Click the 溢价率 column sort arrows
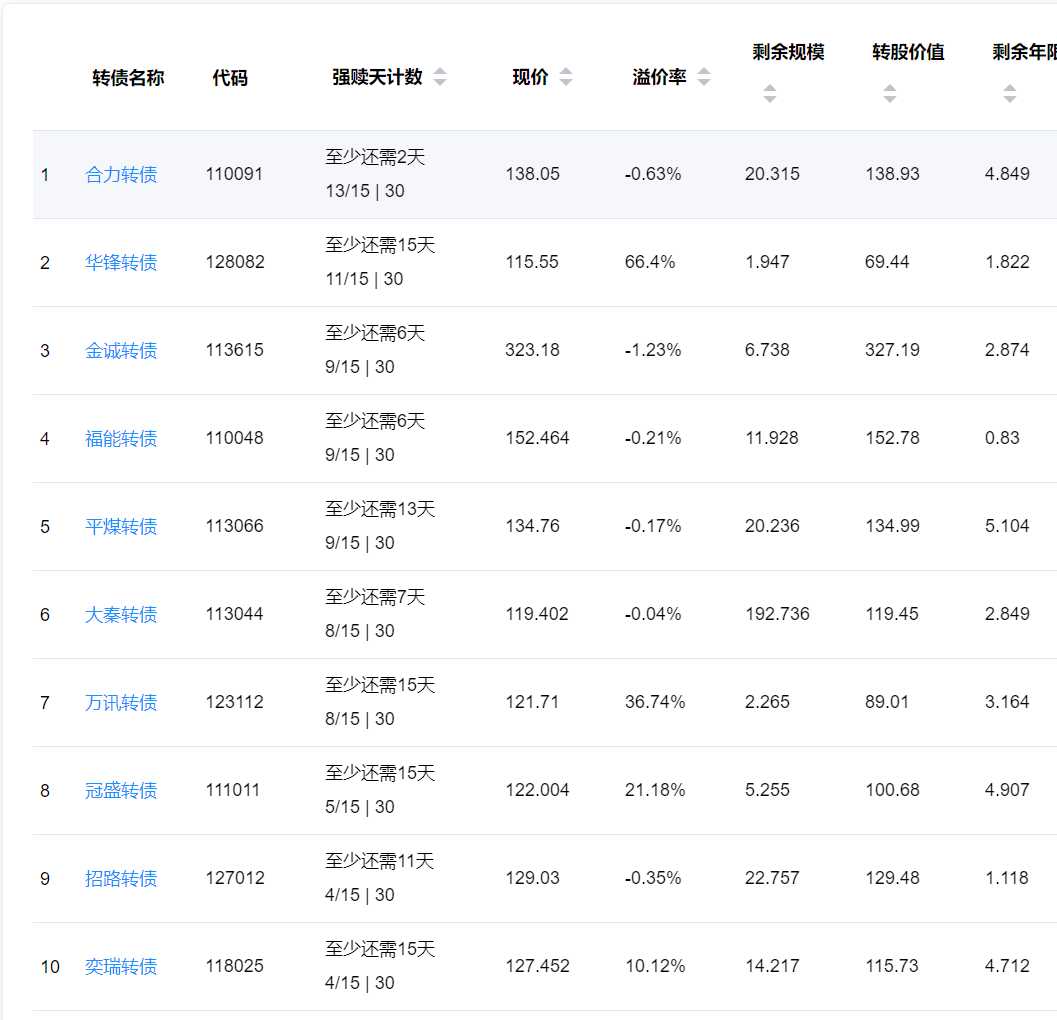 [704, 78]
